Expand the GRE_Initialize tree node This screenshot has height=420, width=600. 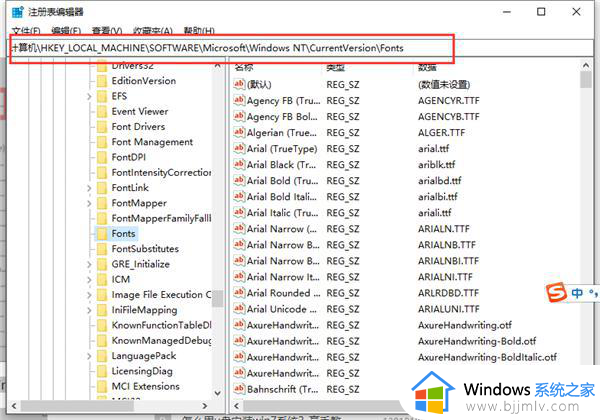coord(89,265)
